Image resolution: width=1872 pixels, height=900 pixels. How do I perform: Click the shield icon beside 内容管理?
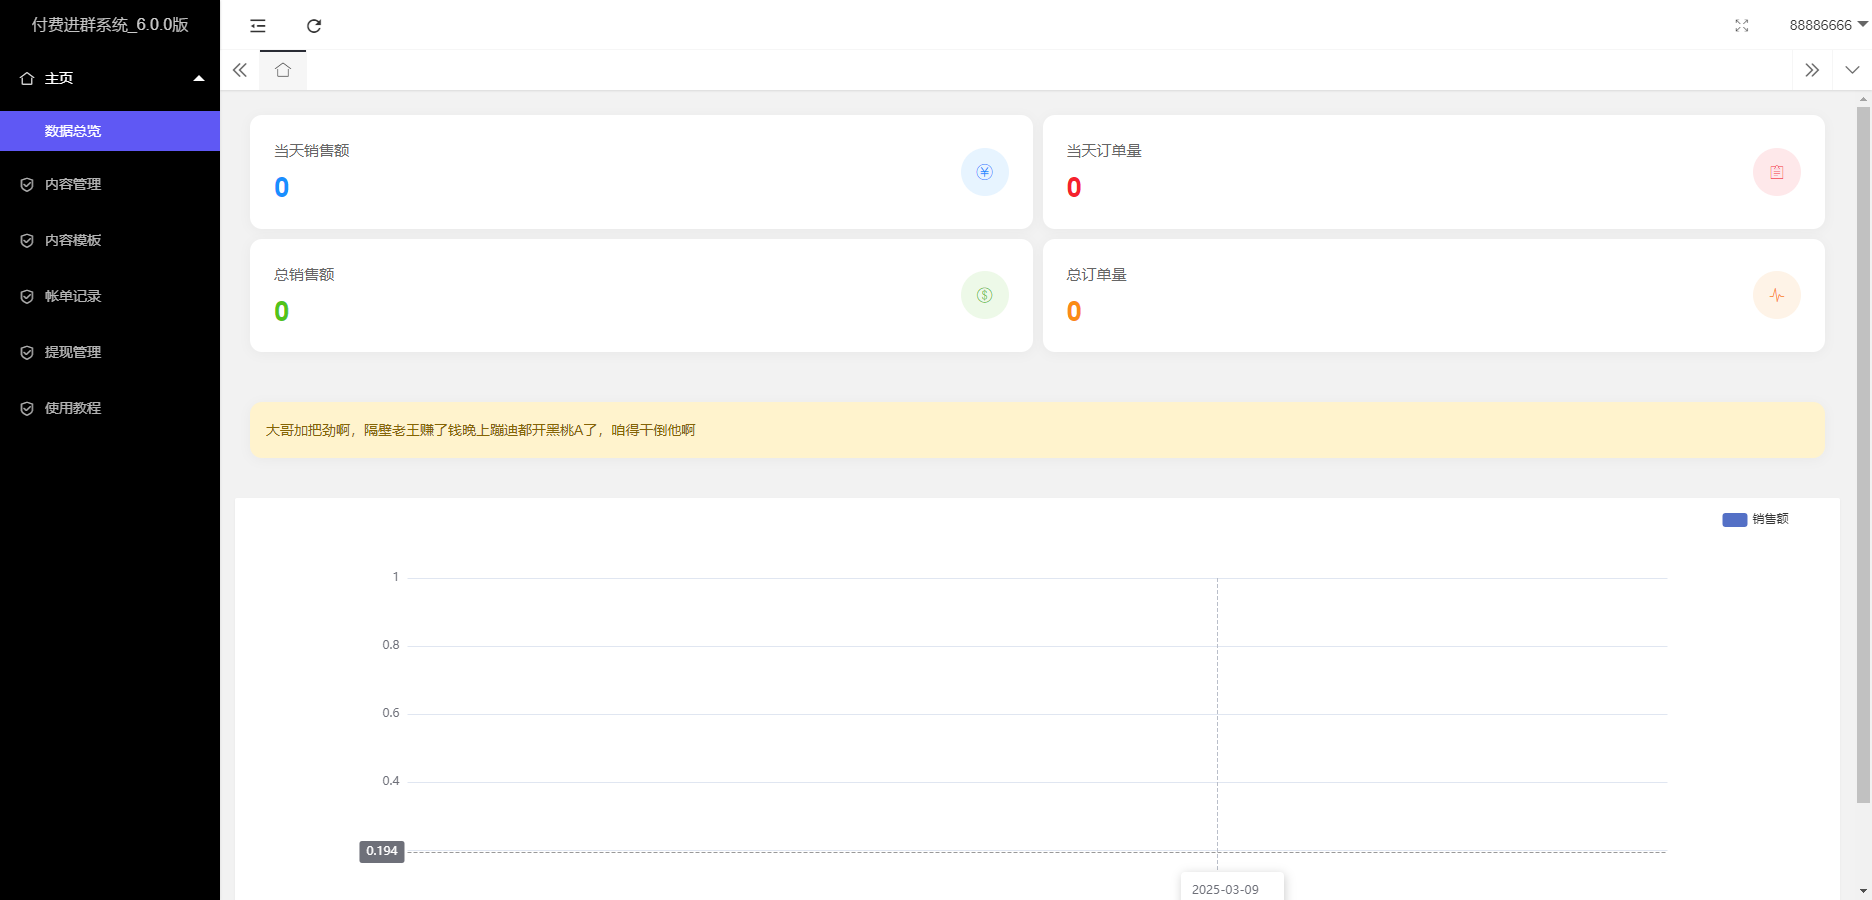(27, 185)
